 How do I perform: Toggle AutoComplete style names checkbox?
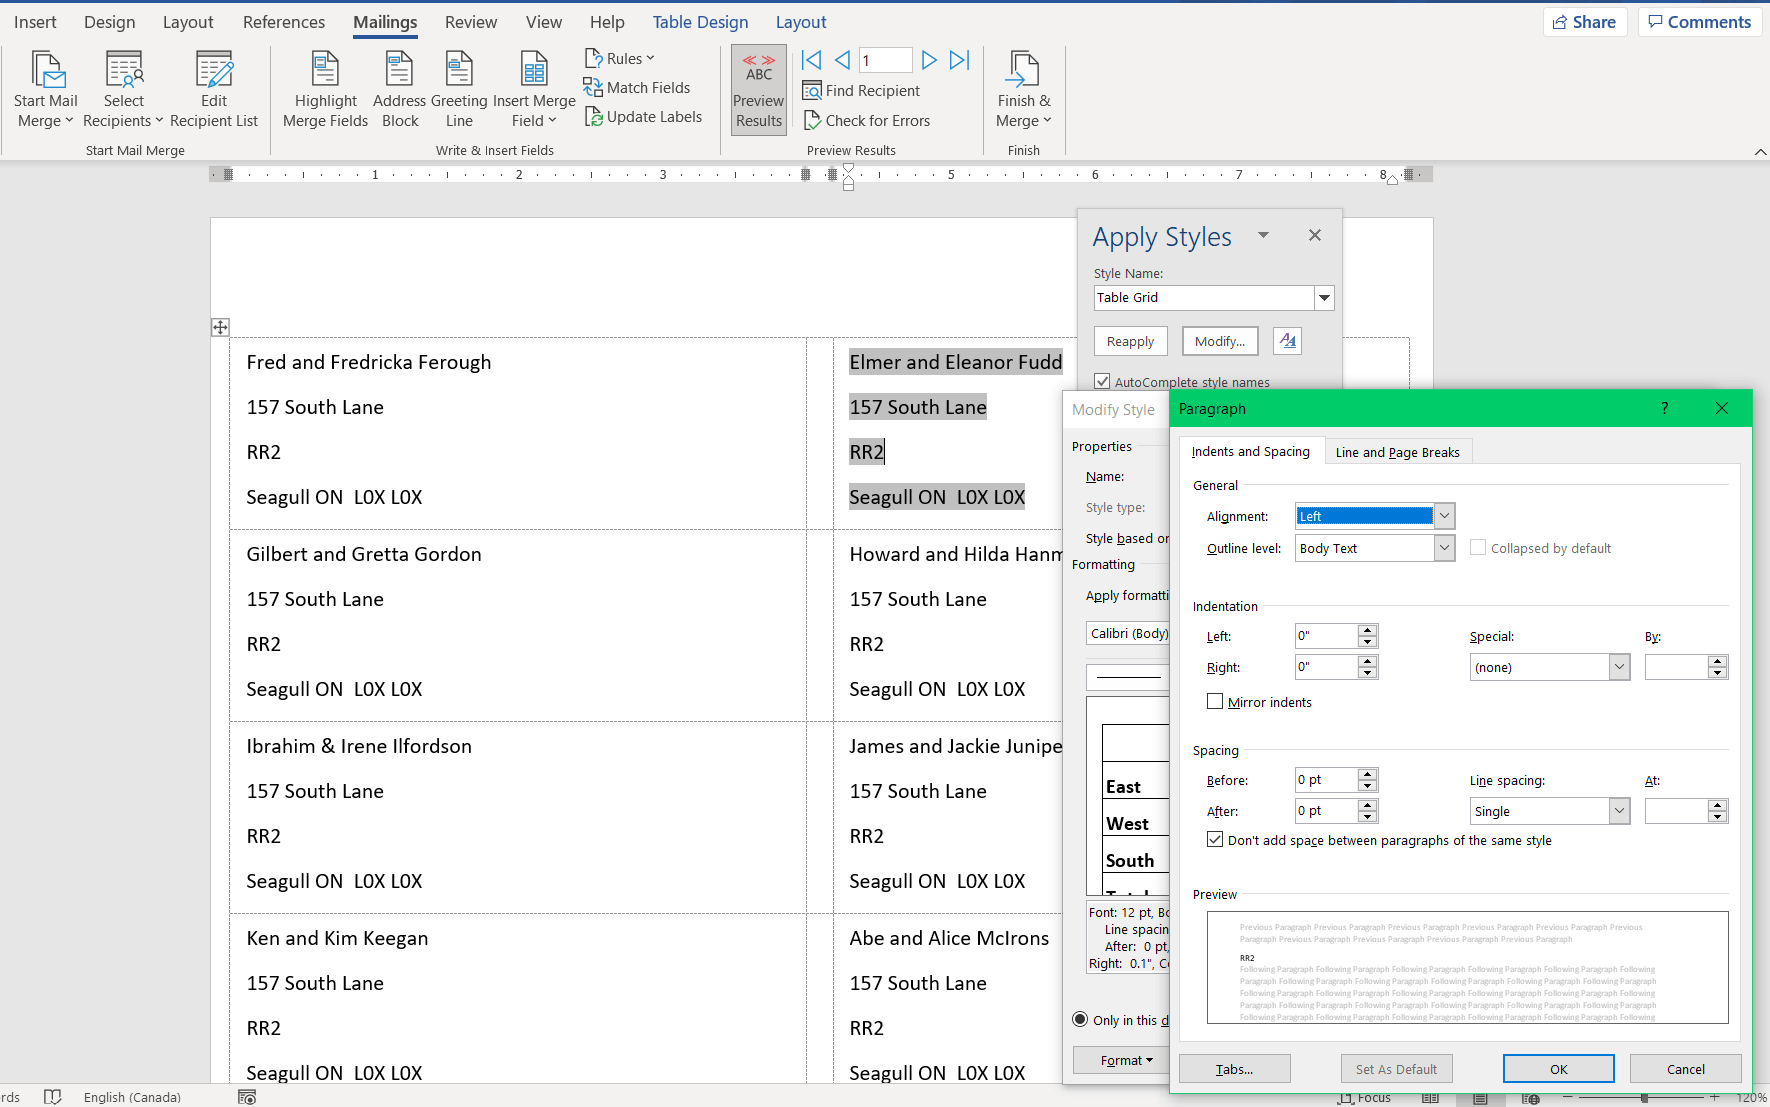pos(1102,382)
